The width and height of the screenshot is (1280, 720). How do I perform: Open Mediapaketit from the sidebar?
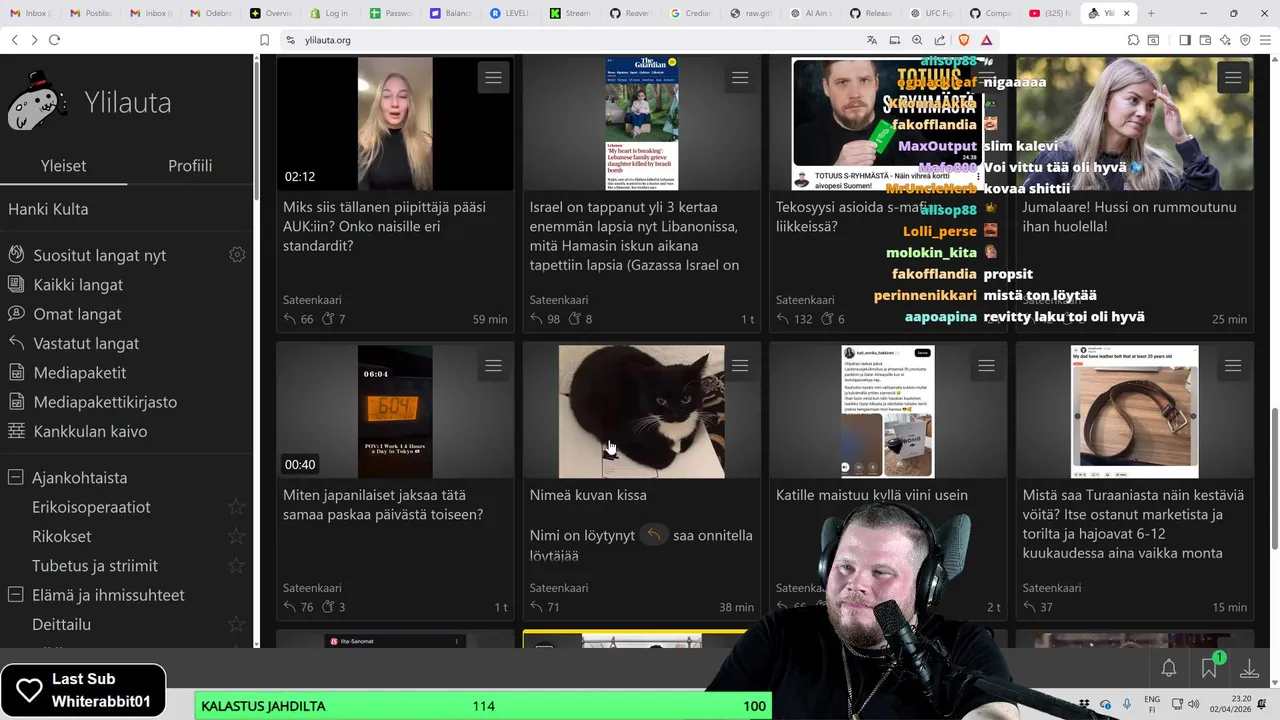80,372
